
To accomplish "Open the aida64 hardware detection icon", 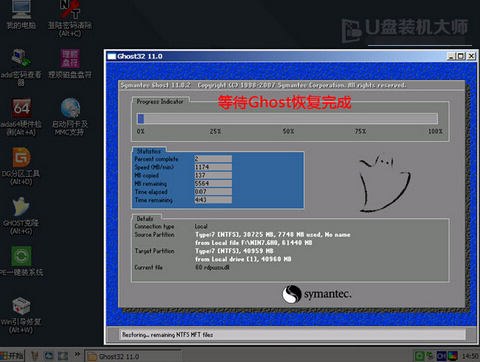I will (x=21, y=117).
